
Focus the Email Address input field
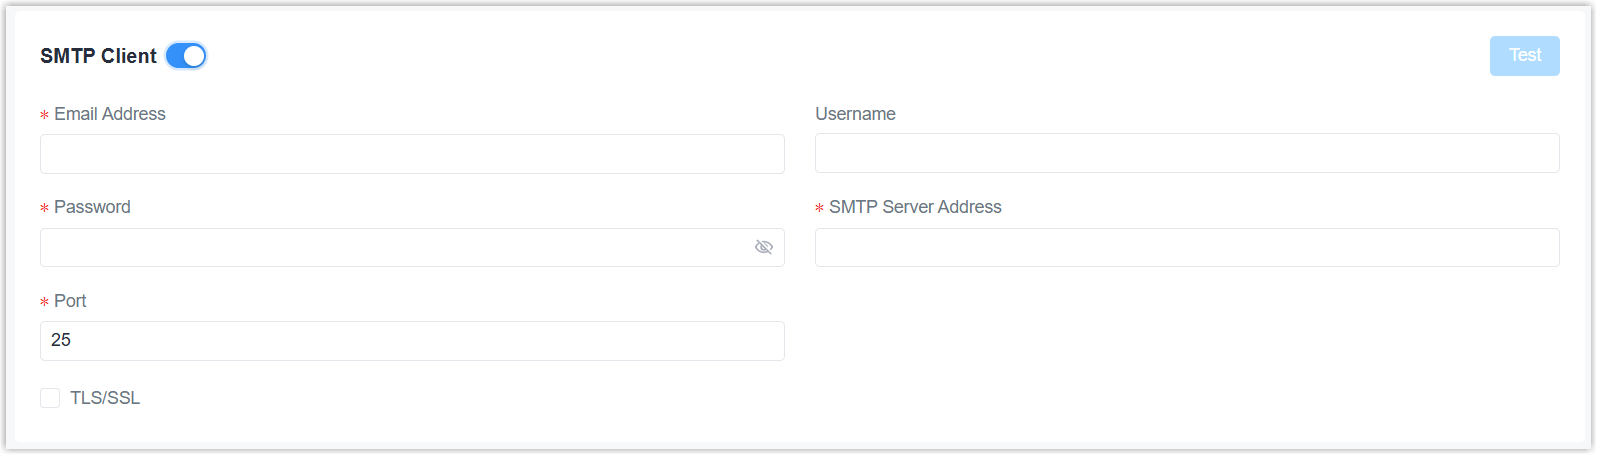tap(412, 154)
